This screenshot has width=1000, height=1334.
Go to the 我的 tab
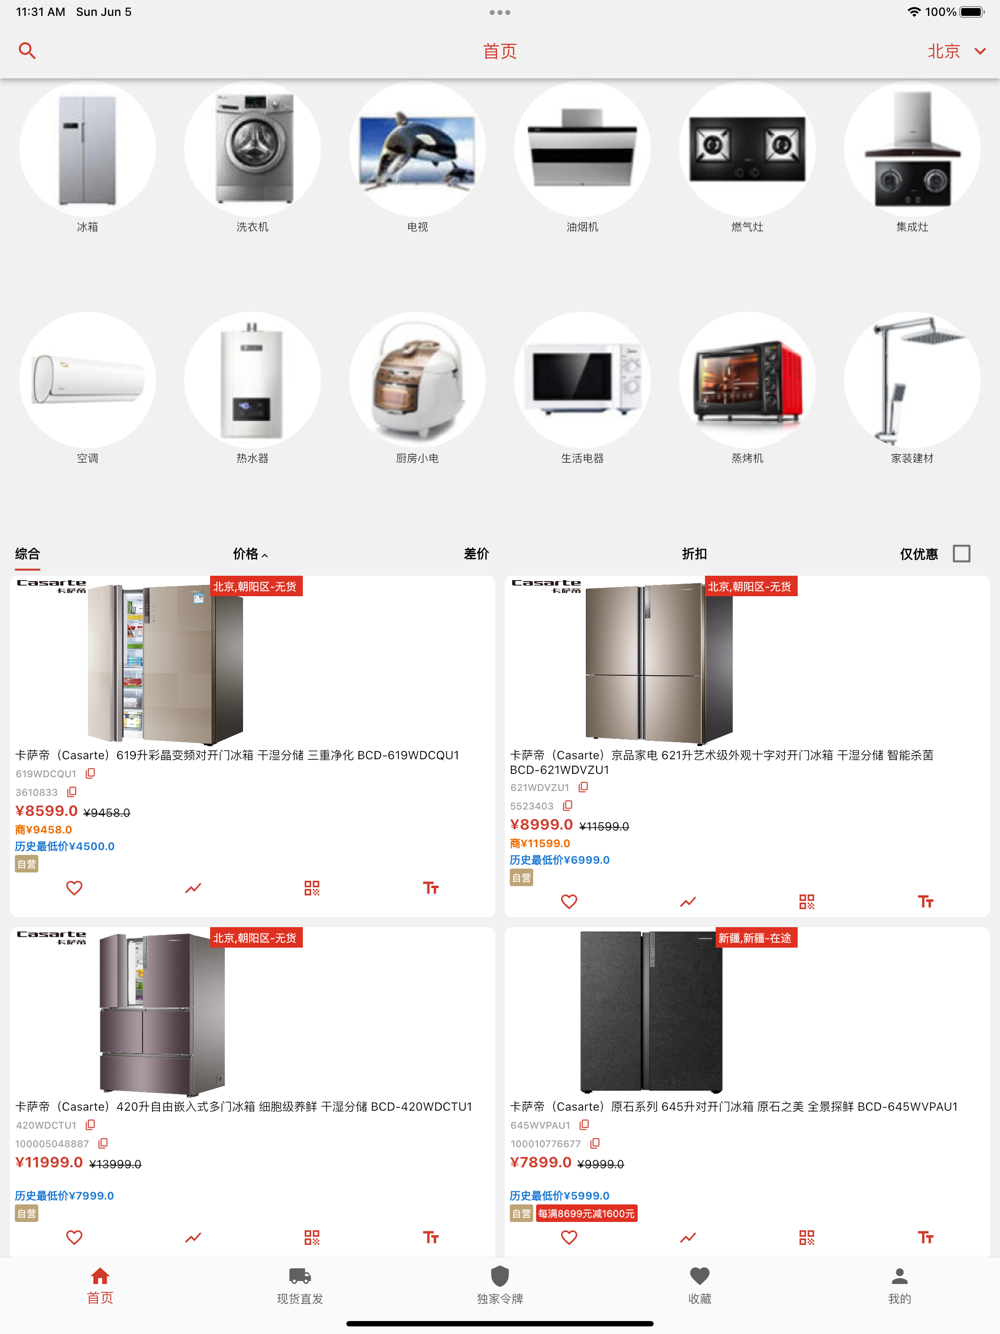[x=900, y=1286]
